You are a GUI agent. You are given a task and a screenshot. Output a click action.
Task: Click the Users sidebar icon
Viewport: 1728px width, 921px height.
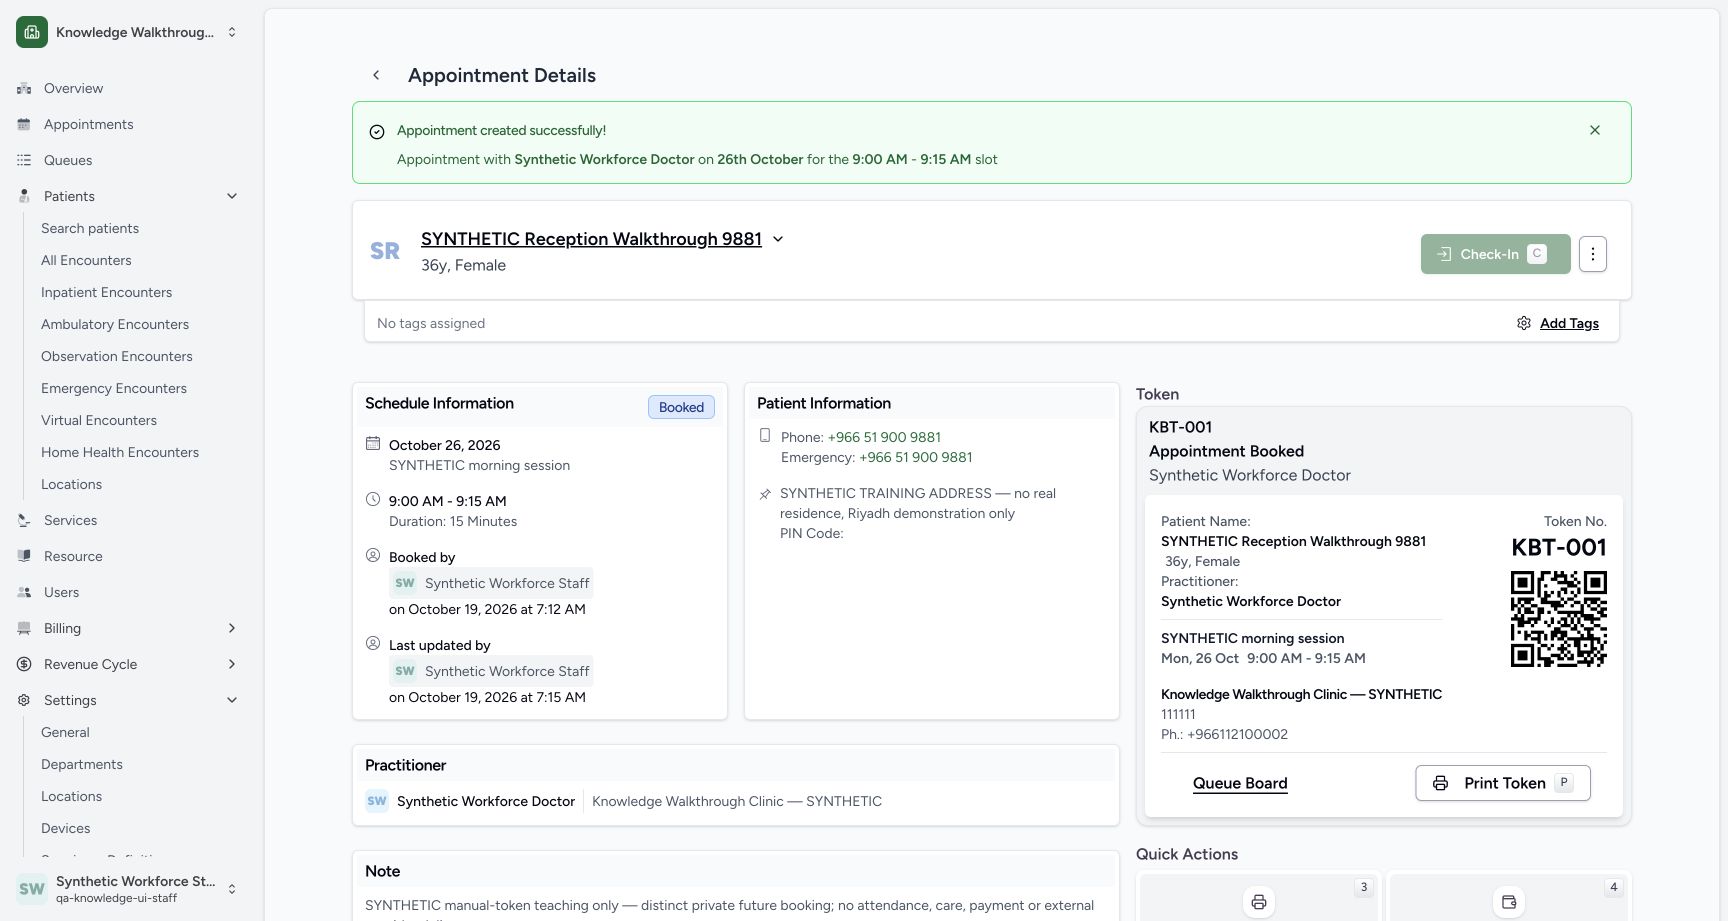[24, 592]
